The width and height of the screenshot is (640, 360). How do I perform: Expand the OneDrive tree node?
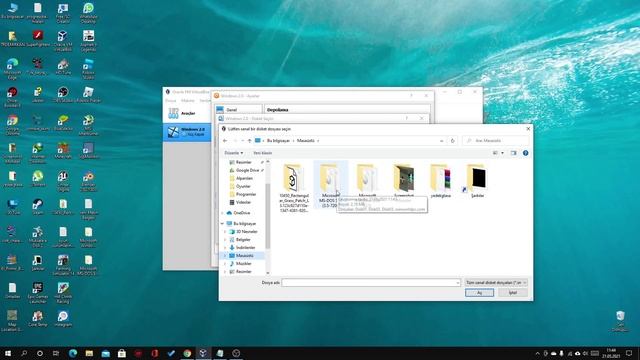click(x=222, y=213)
